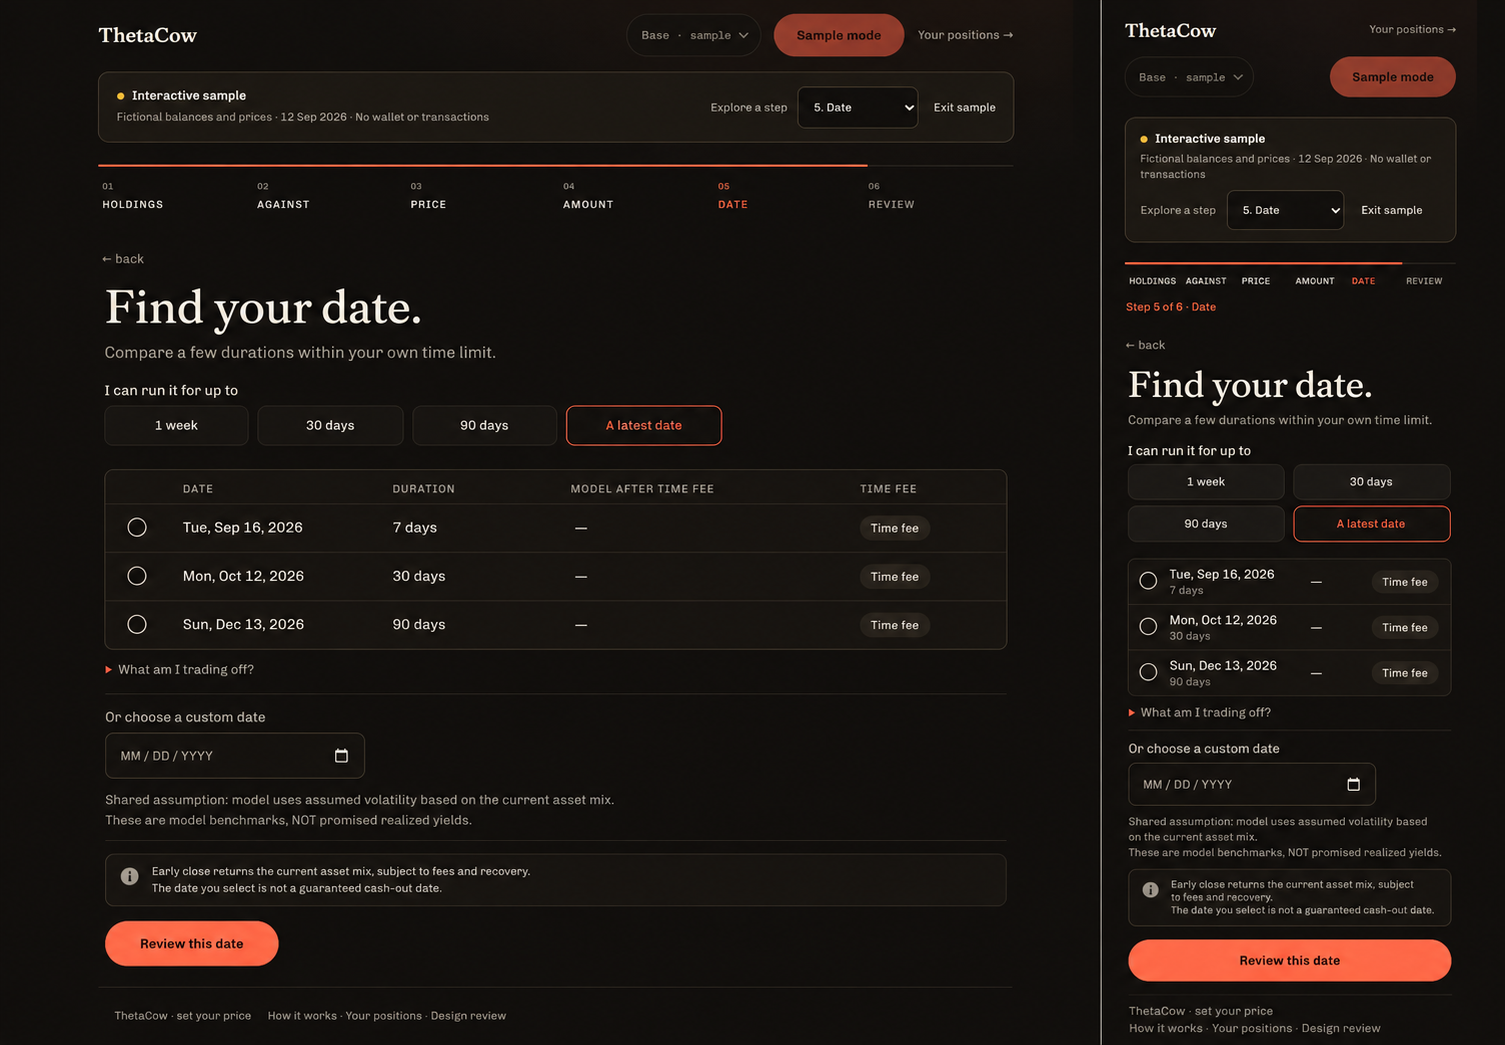Go to 02 Against step, left

[x=283, y=196]
